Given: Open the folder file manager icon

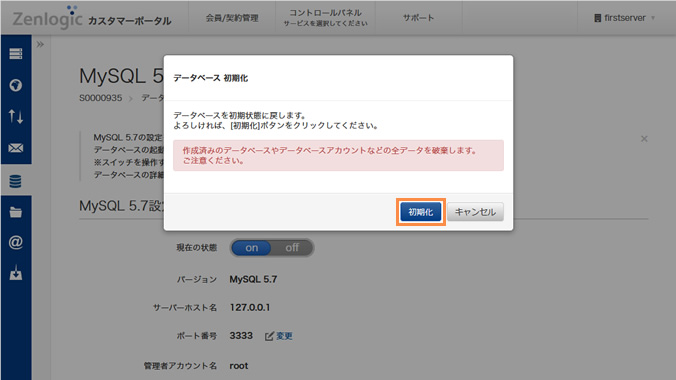Looking at the screenshot, I should point(16,212).
